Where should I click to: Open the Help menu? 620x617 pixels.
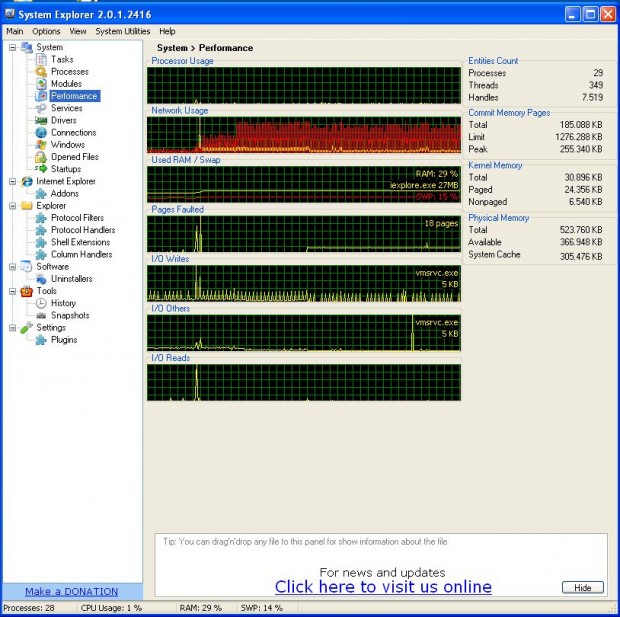[x=167, y=31]
